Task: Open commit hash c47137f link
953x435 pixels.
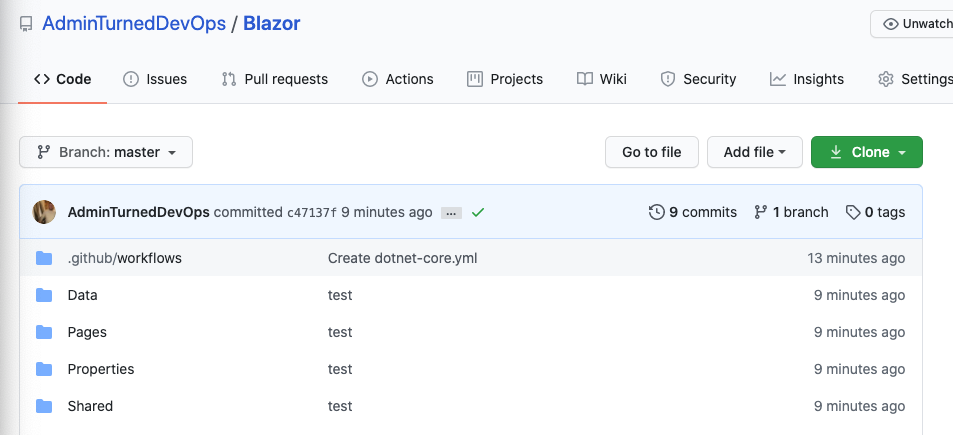Action: tap(312, 213)
